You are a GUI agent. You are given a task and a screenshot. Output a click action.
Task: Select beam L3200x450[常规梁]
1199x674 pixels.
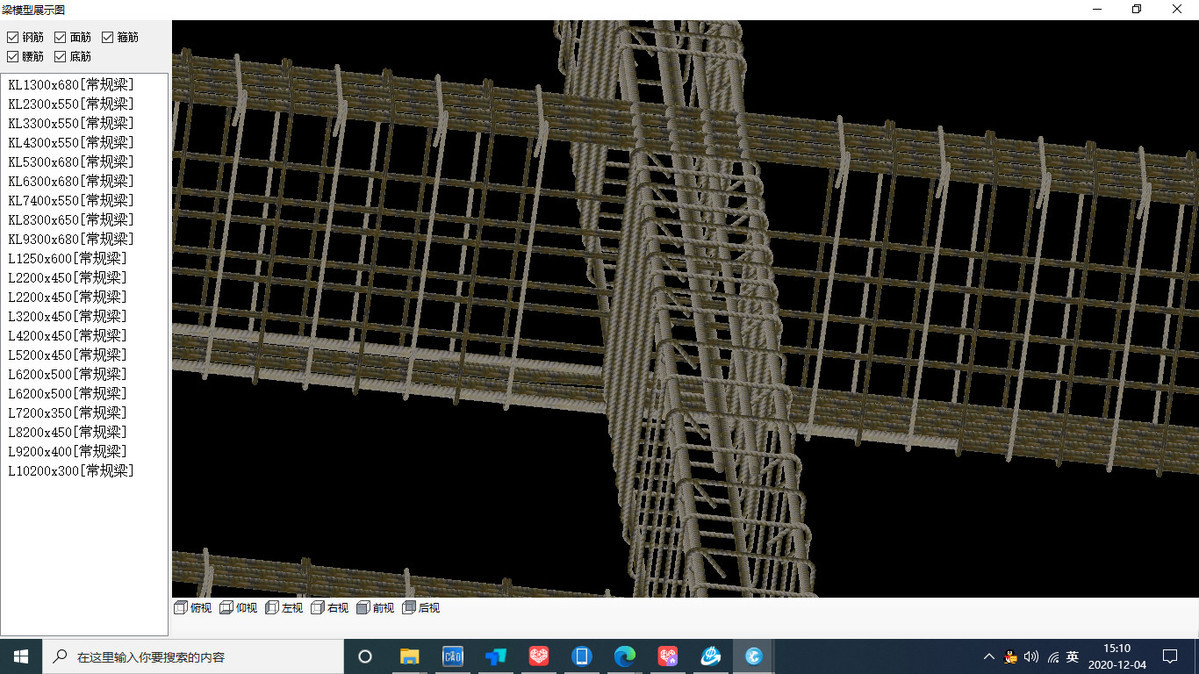tap(67, 316)
